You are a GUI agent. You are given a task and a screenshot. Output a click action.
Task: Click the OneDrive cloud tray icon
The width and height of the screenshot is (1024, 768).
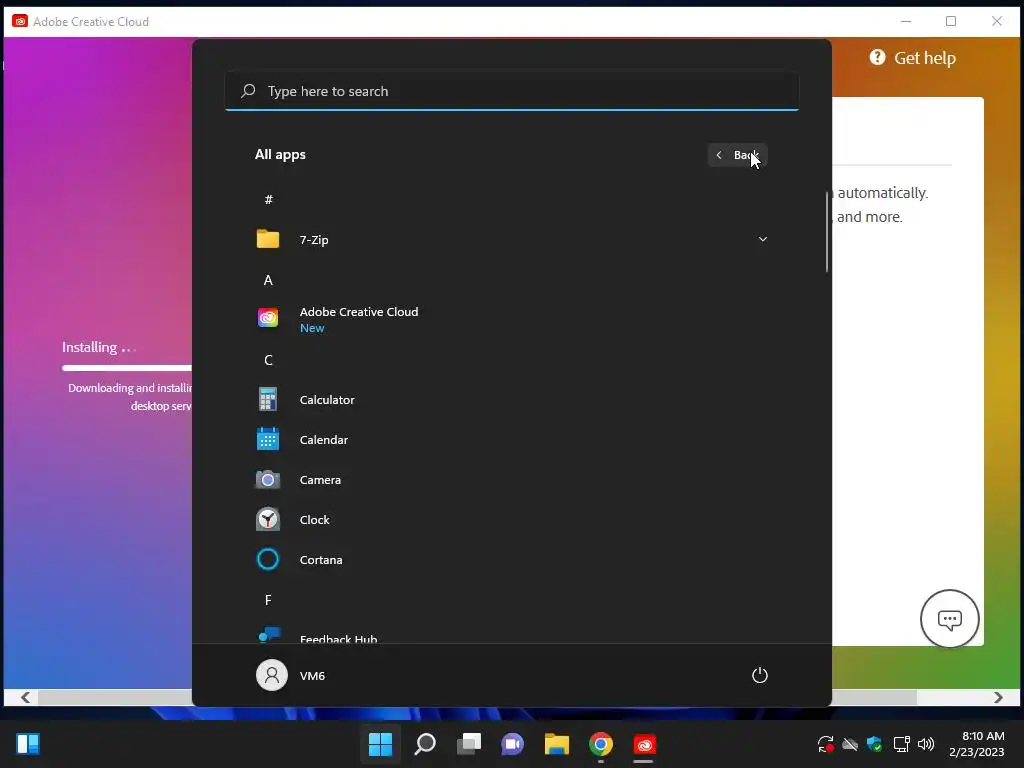coord(850,743)
